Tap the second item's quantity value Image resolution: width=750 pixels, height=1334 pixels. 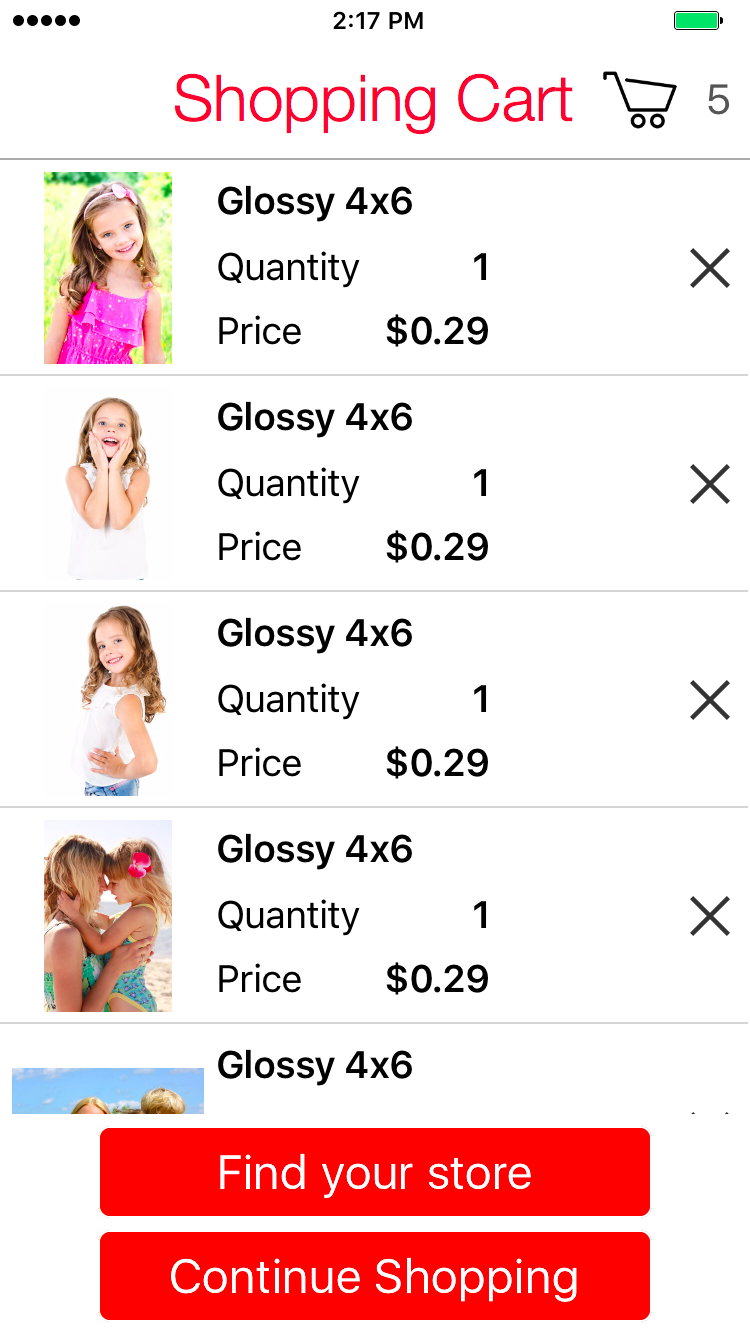[x=481, y=484]
